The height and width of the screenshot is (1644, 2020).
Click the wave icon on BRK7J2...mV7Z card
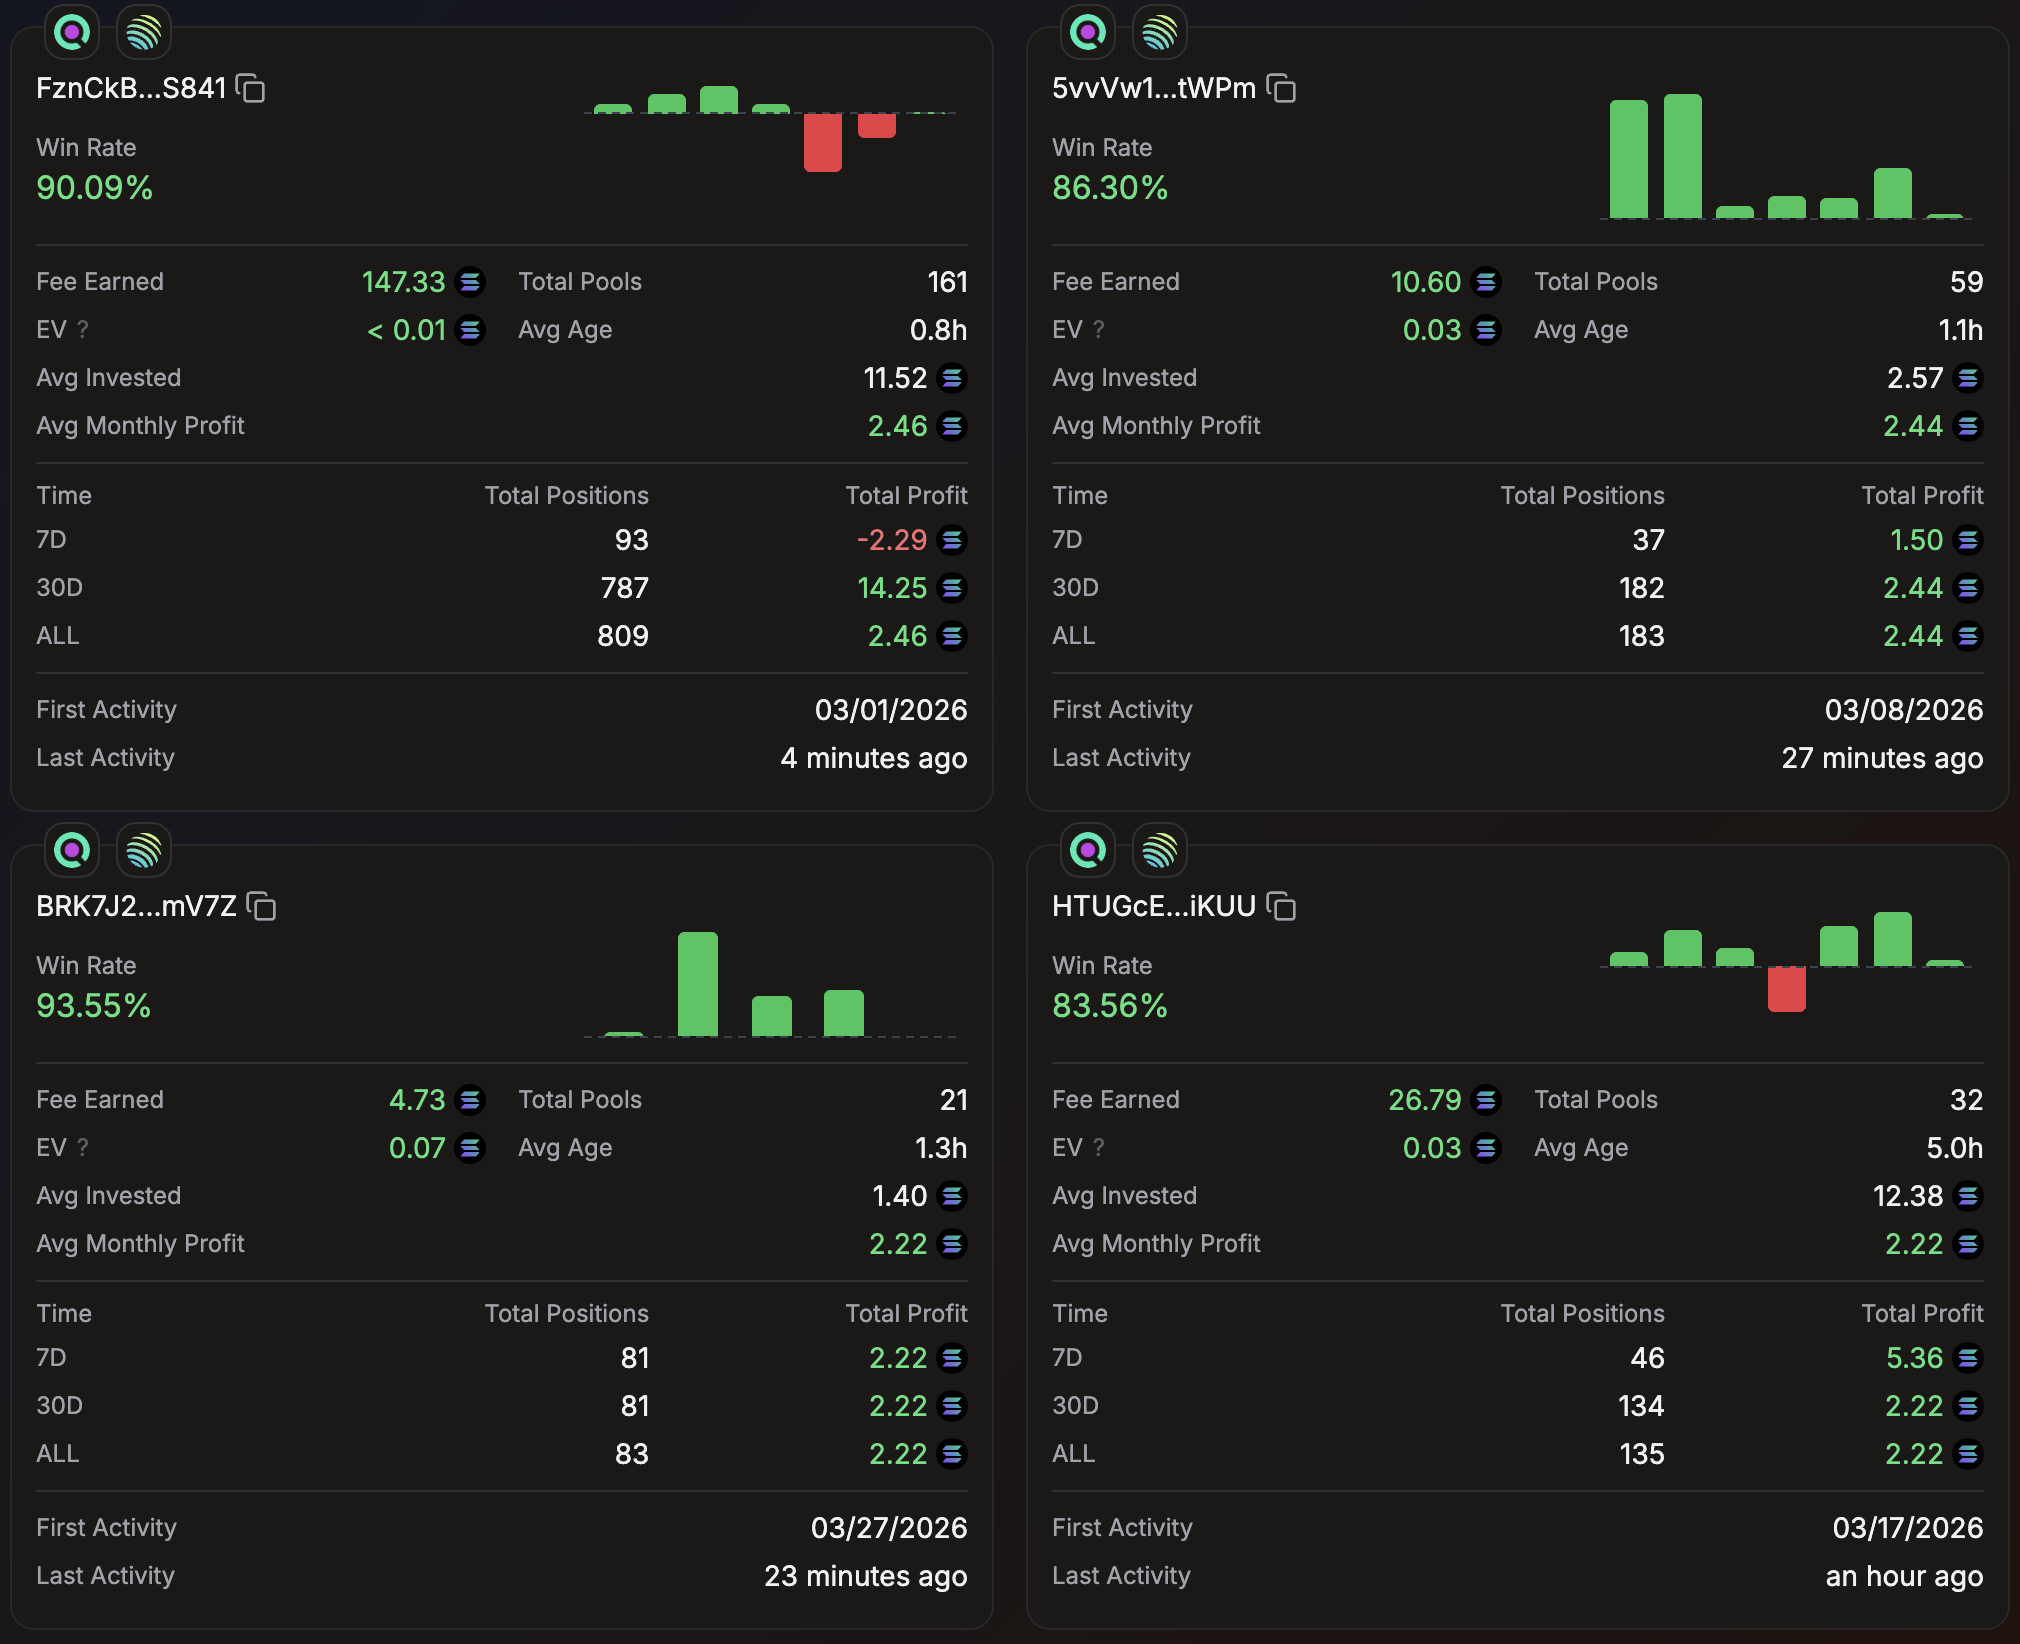143,851
